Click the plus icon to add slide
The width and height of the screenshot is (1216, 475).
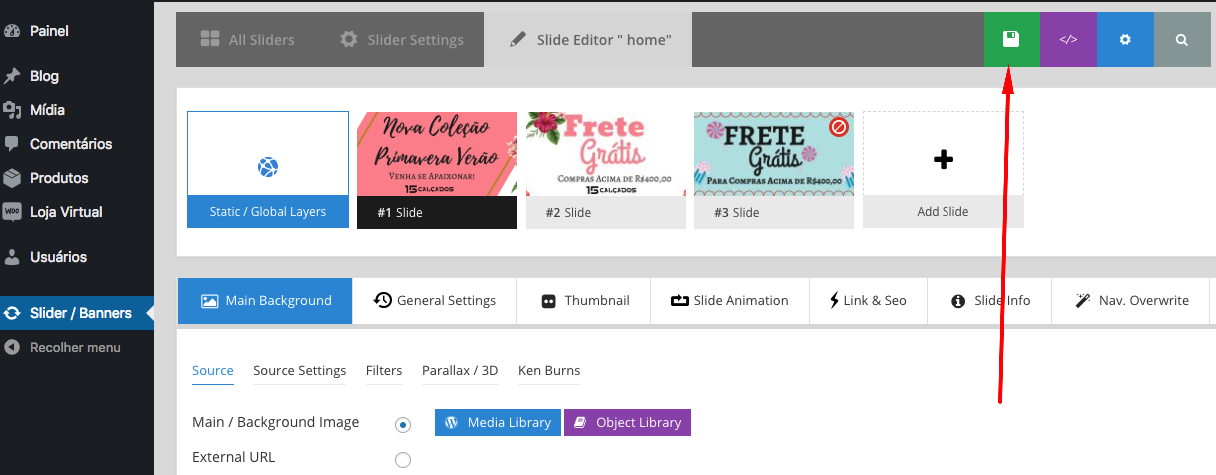tap(942, 160)
